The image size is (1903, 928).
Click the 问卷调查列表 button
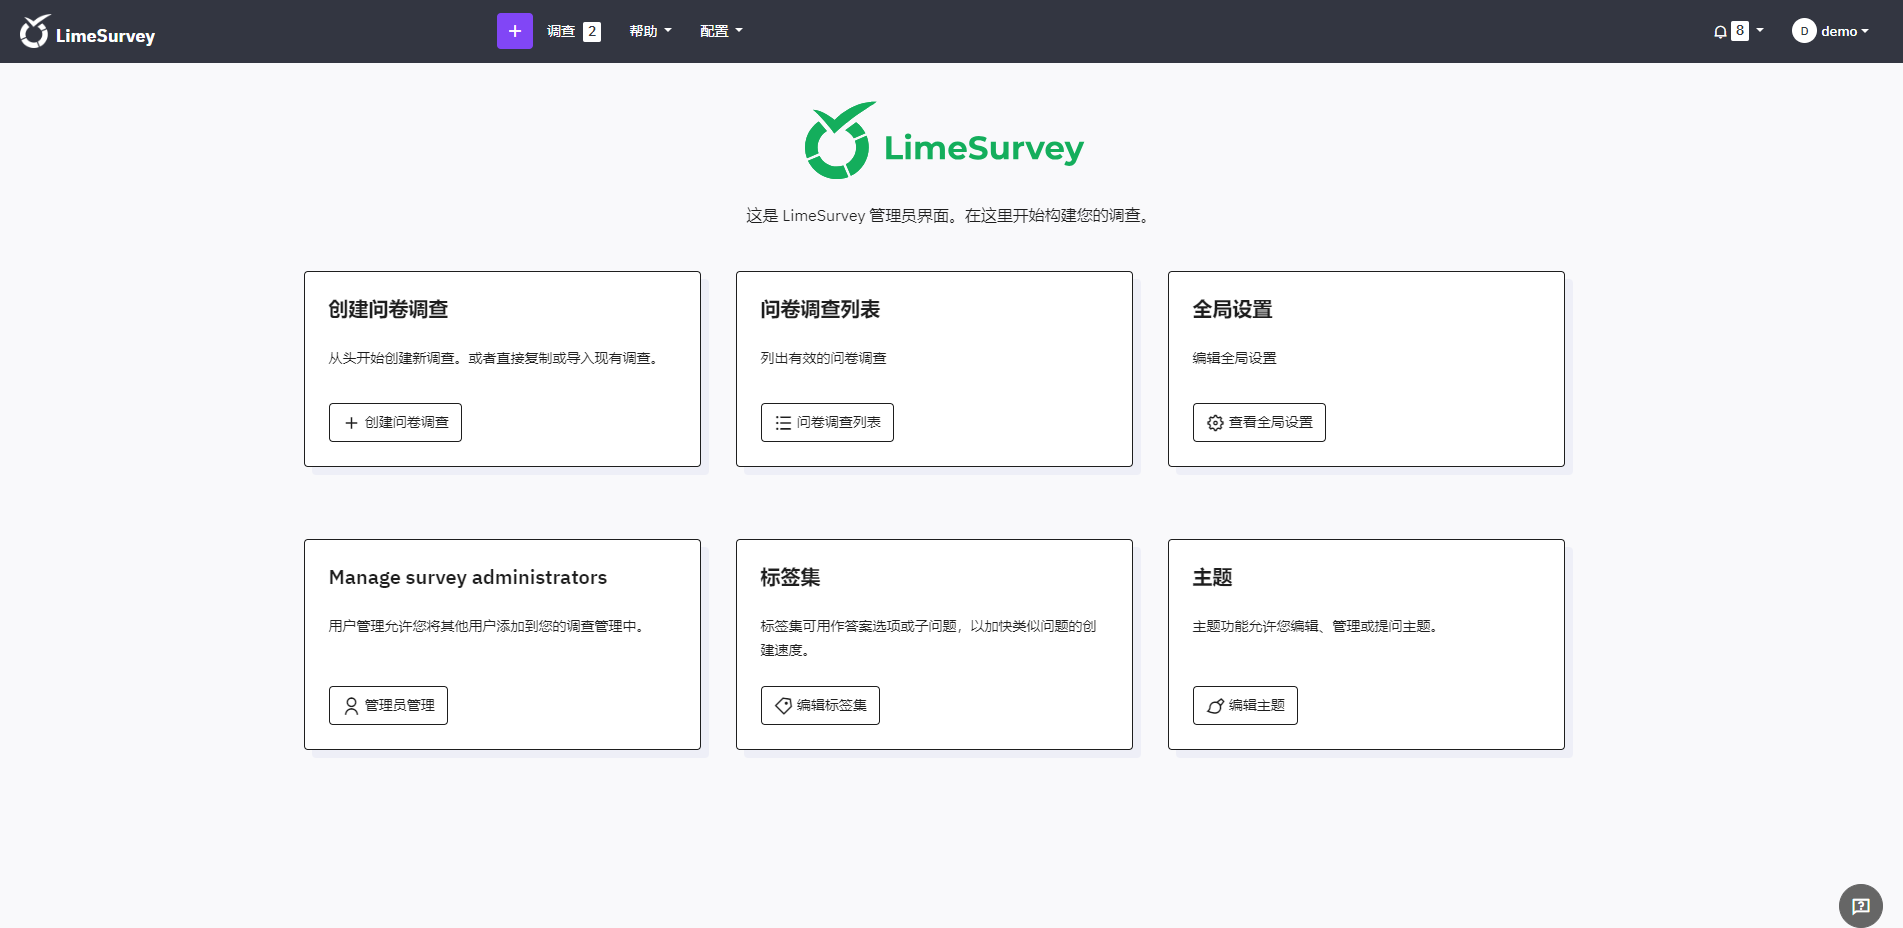[x=827, y=422]
